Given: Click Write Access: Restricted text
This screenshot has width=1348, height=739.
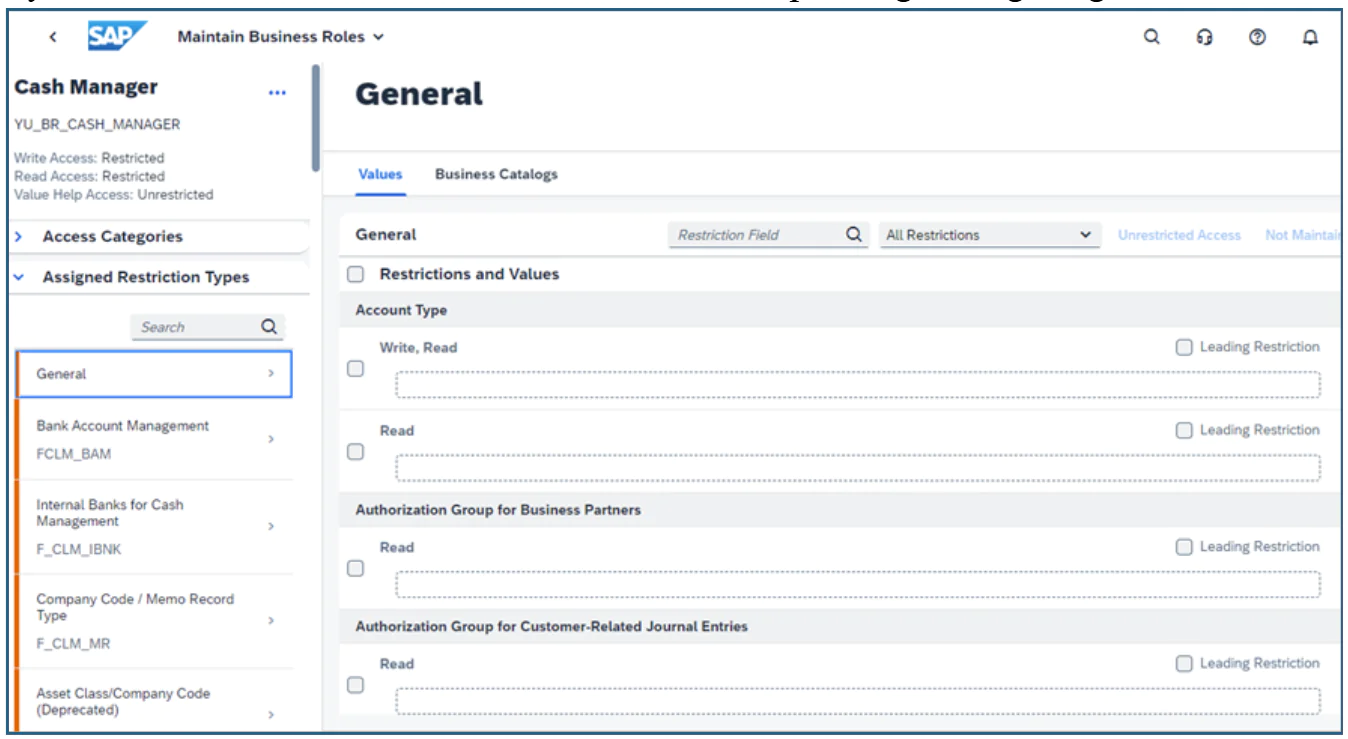Looking at the screenshot, I should 89,158.
